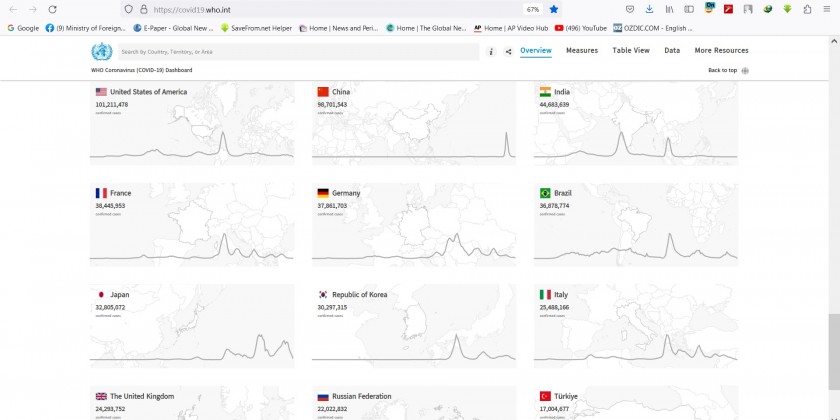
Task: Click the info icon beside search bar
Action: click(x=491, y=51)
